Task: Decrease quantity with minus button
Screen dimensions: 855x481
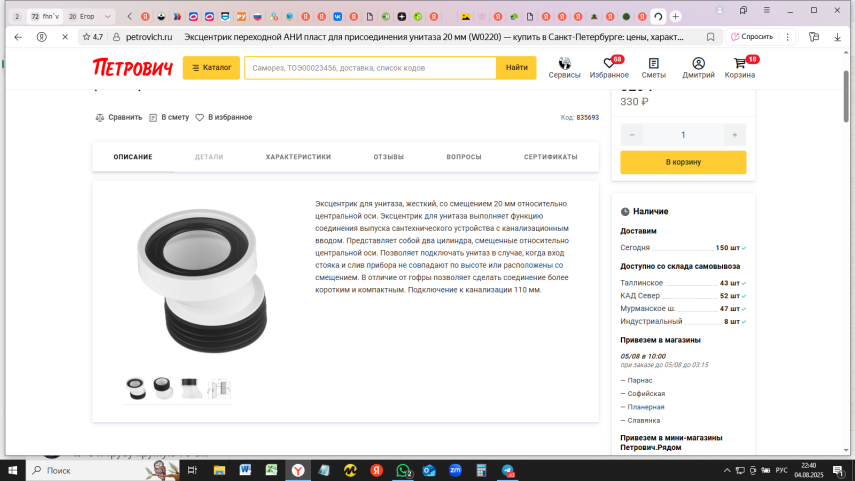Action: pos(633,135)
